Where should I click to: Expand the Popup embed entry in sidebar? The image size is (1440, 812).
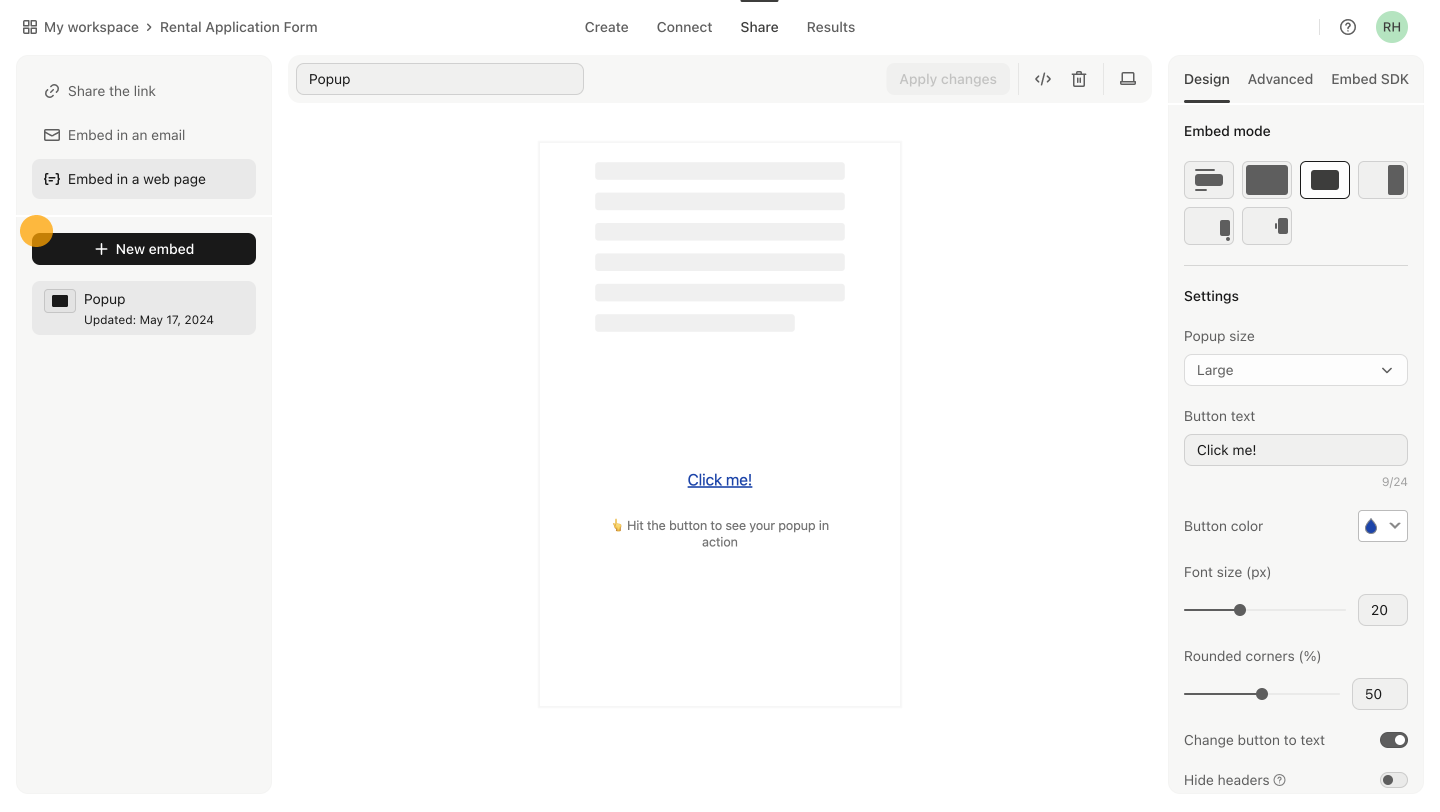143,307
